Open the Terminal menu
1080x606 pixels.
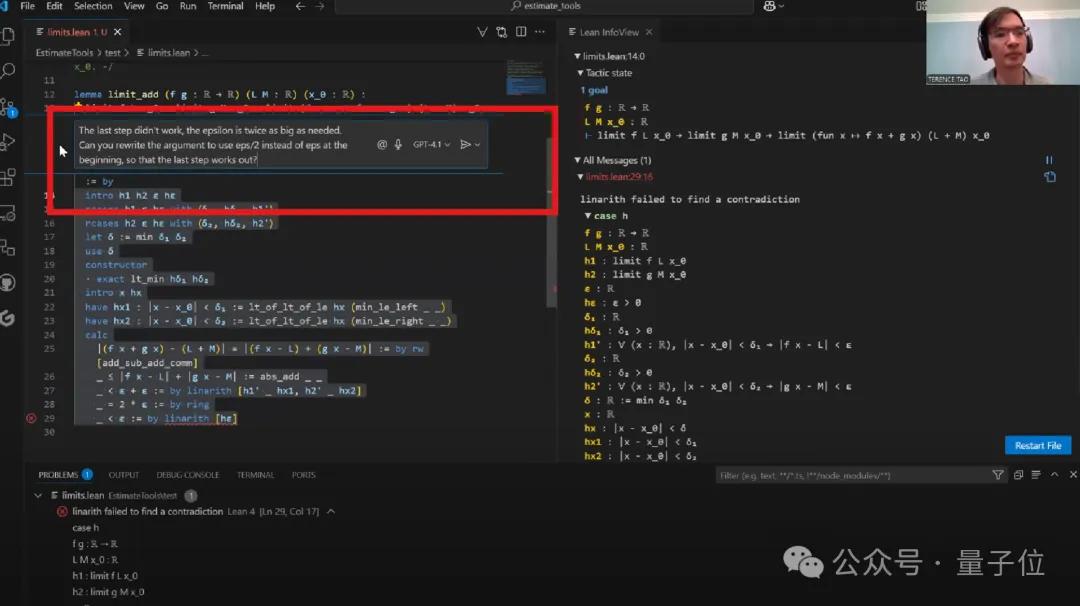(225, 6)
